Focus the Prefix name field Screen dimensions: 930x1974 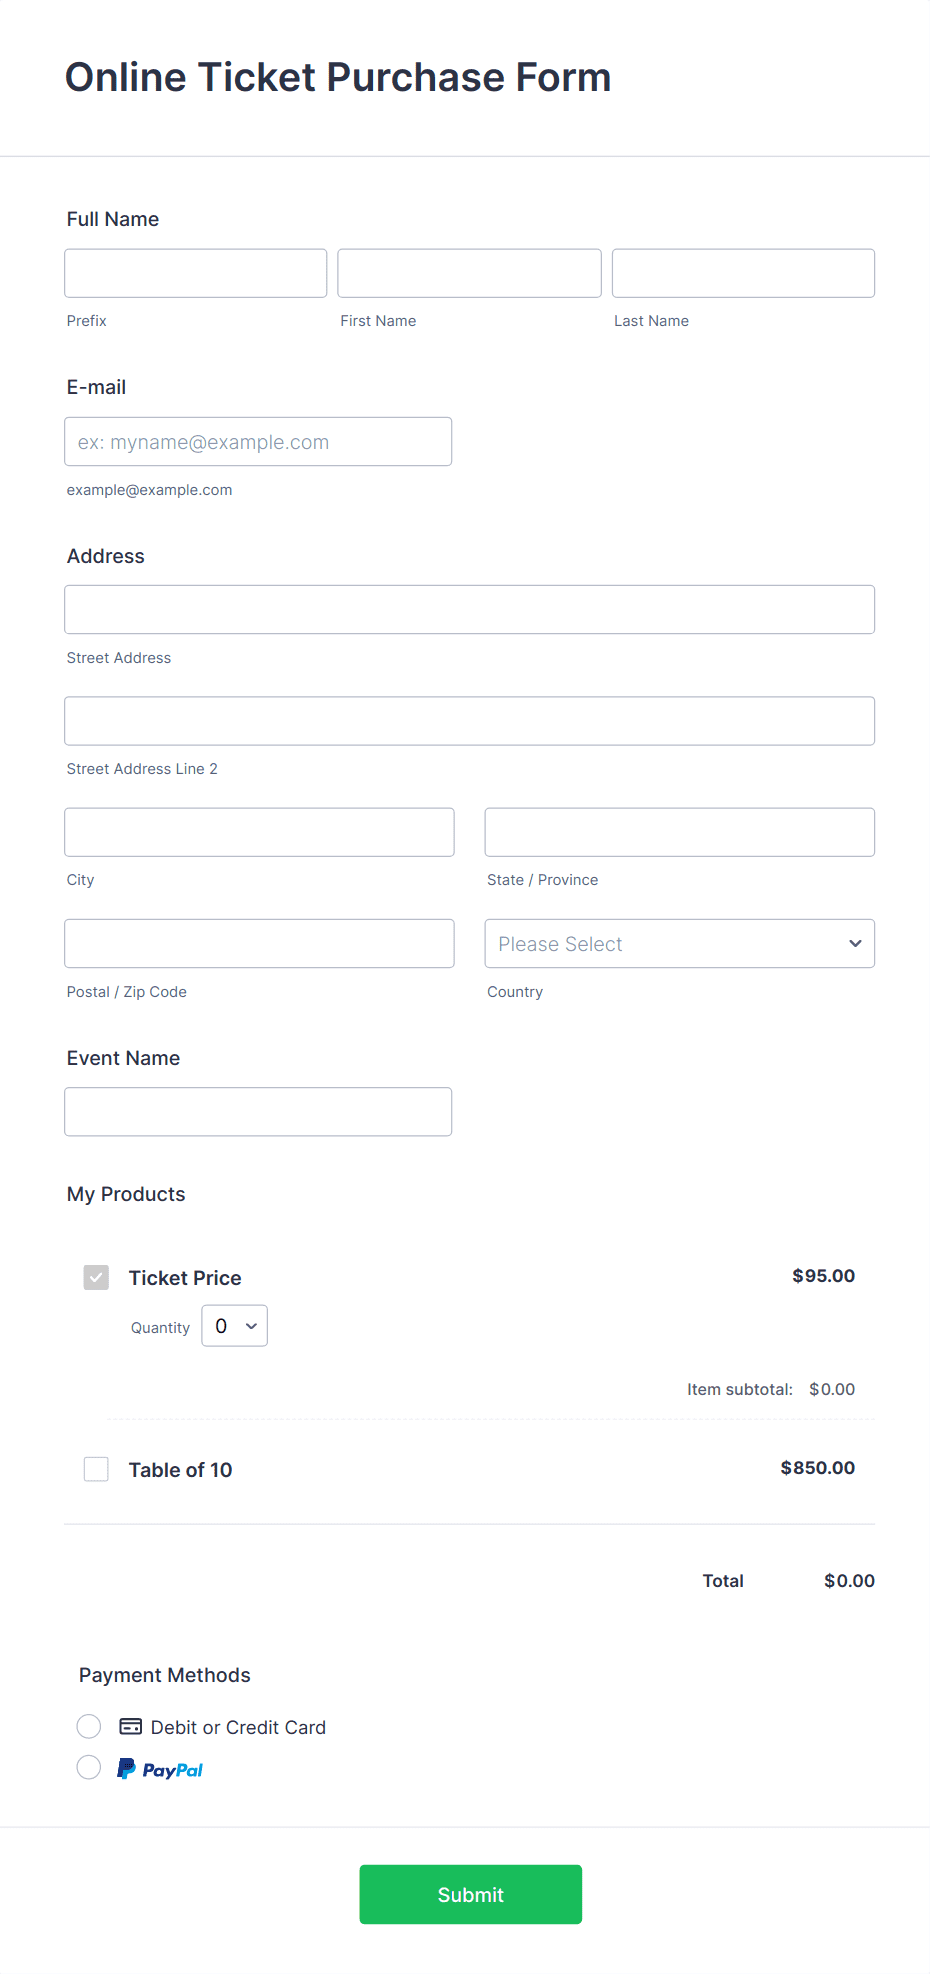point(195,272)
